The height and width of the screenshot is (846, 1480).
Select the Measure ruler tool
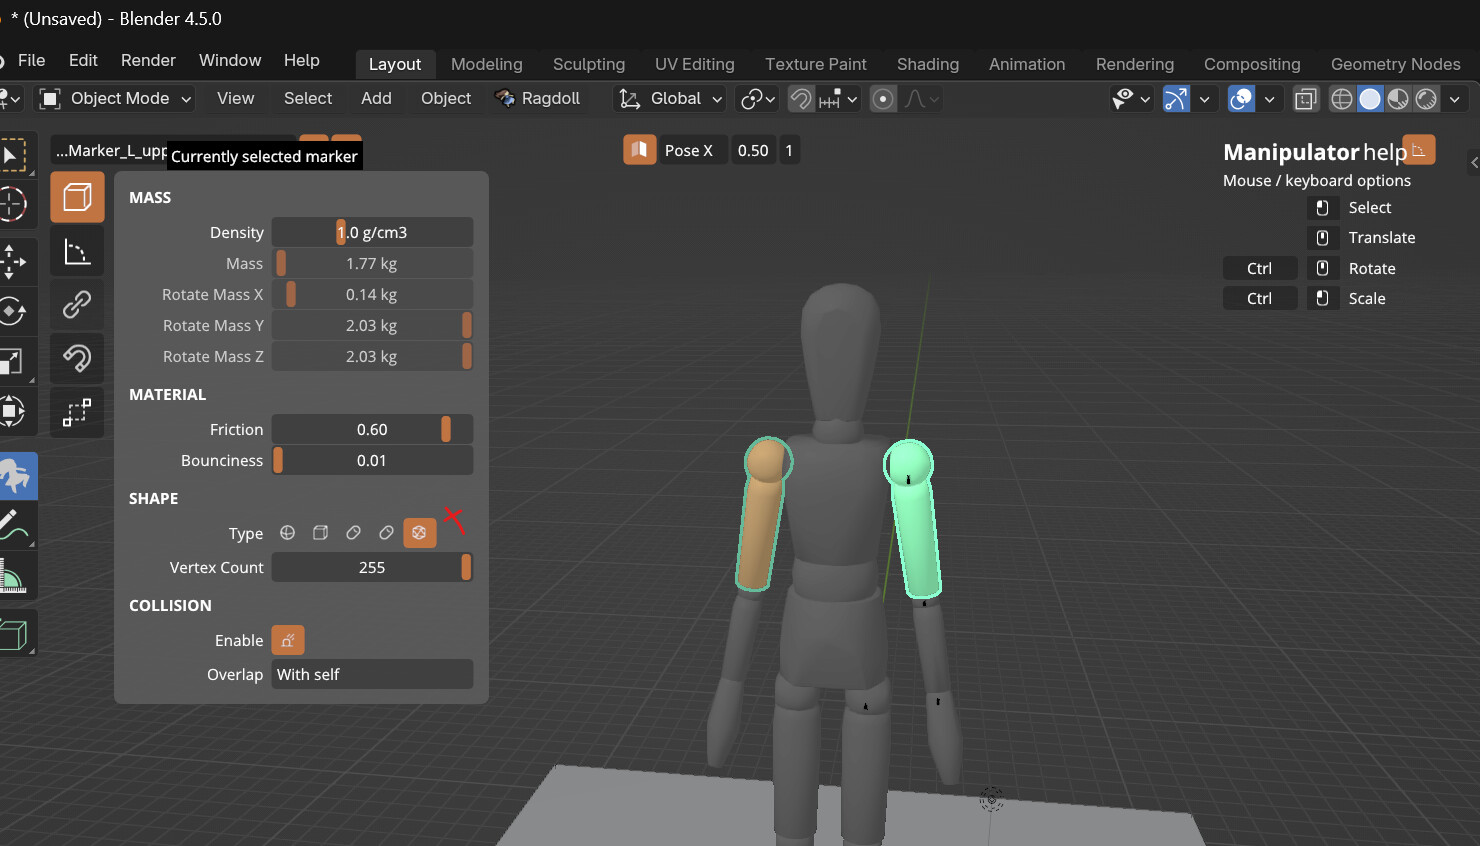(x=12, y=577)
